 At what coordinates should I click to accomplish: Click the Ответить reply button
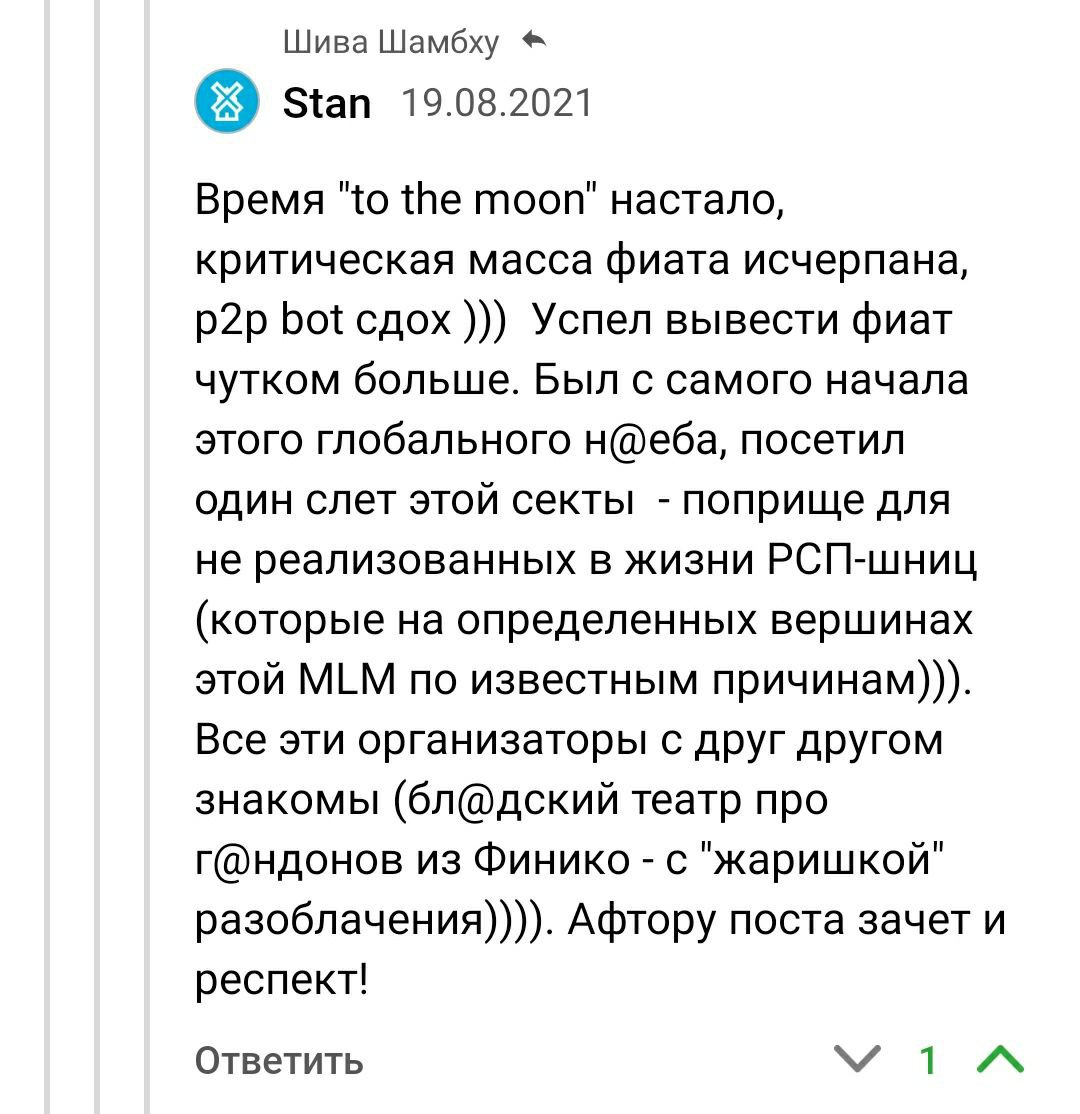point(279,1061)
